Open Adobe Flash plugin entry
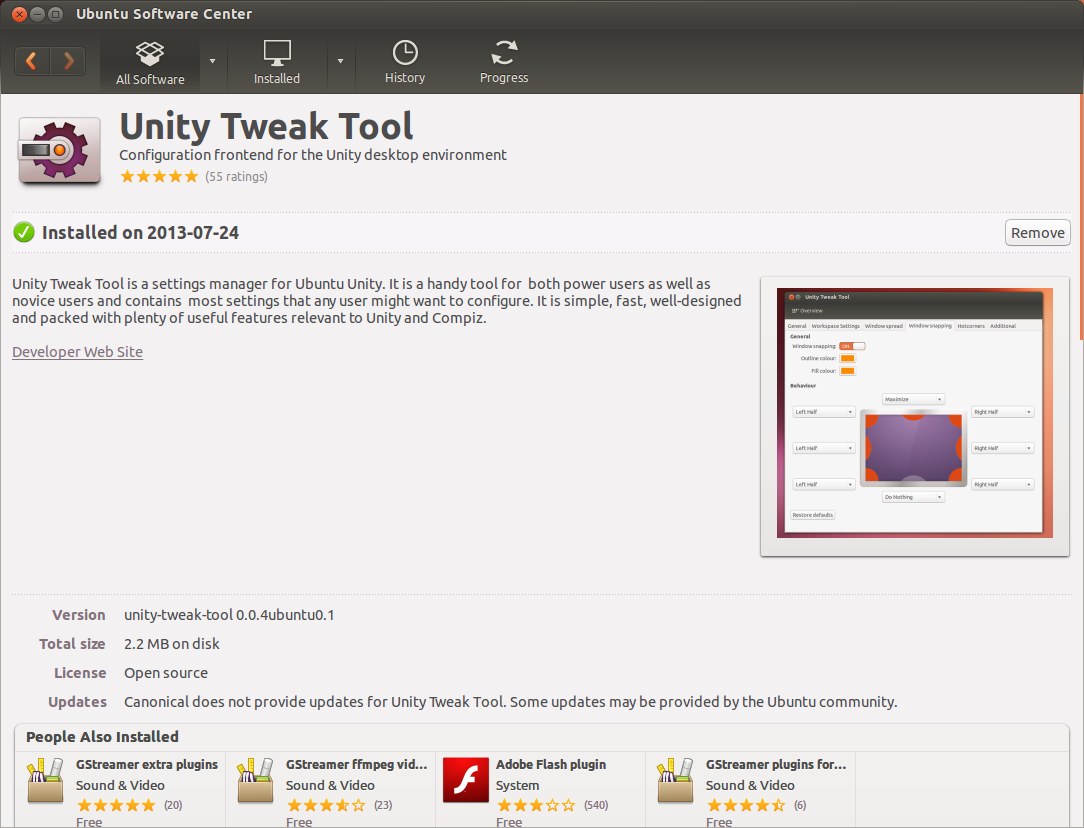This screenshot has height=828, width=1084. click(551, 764)
